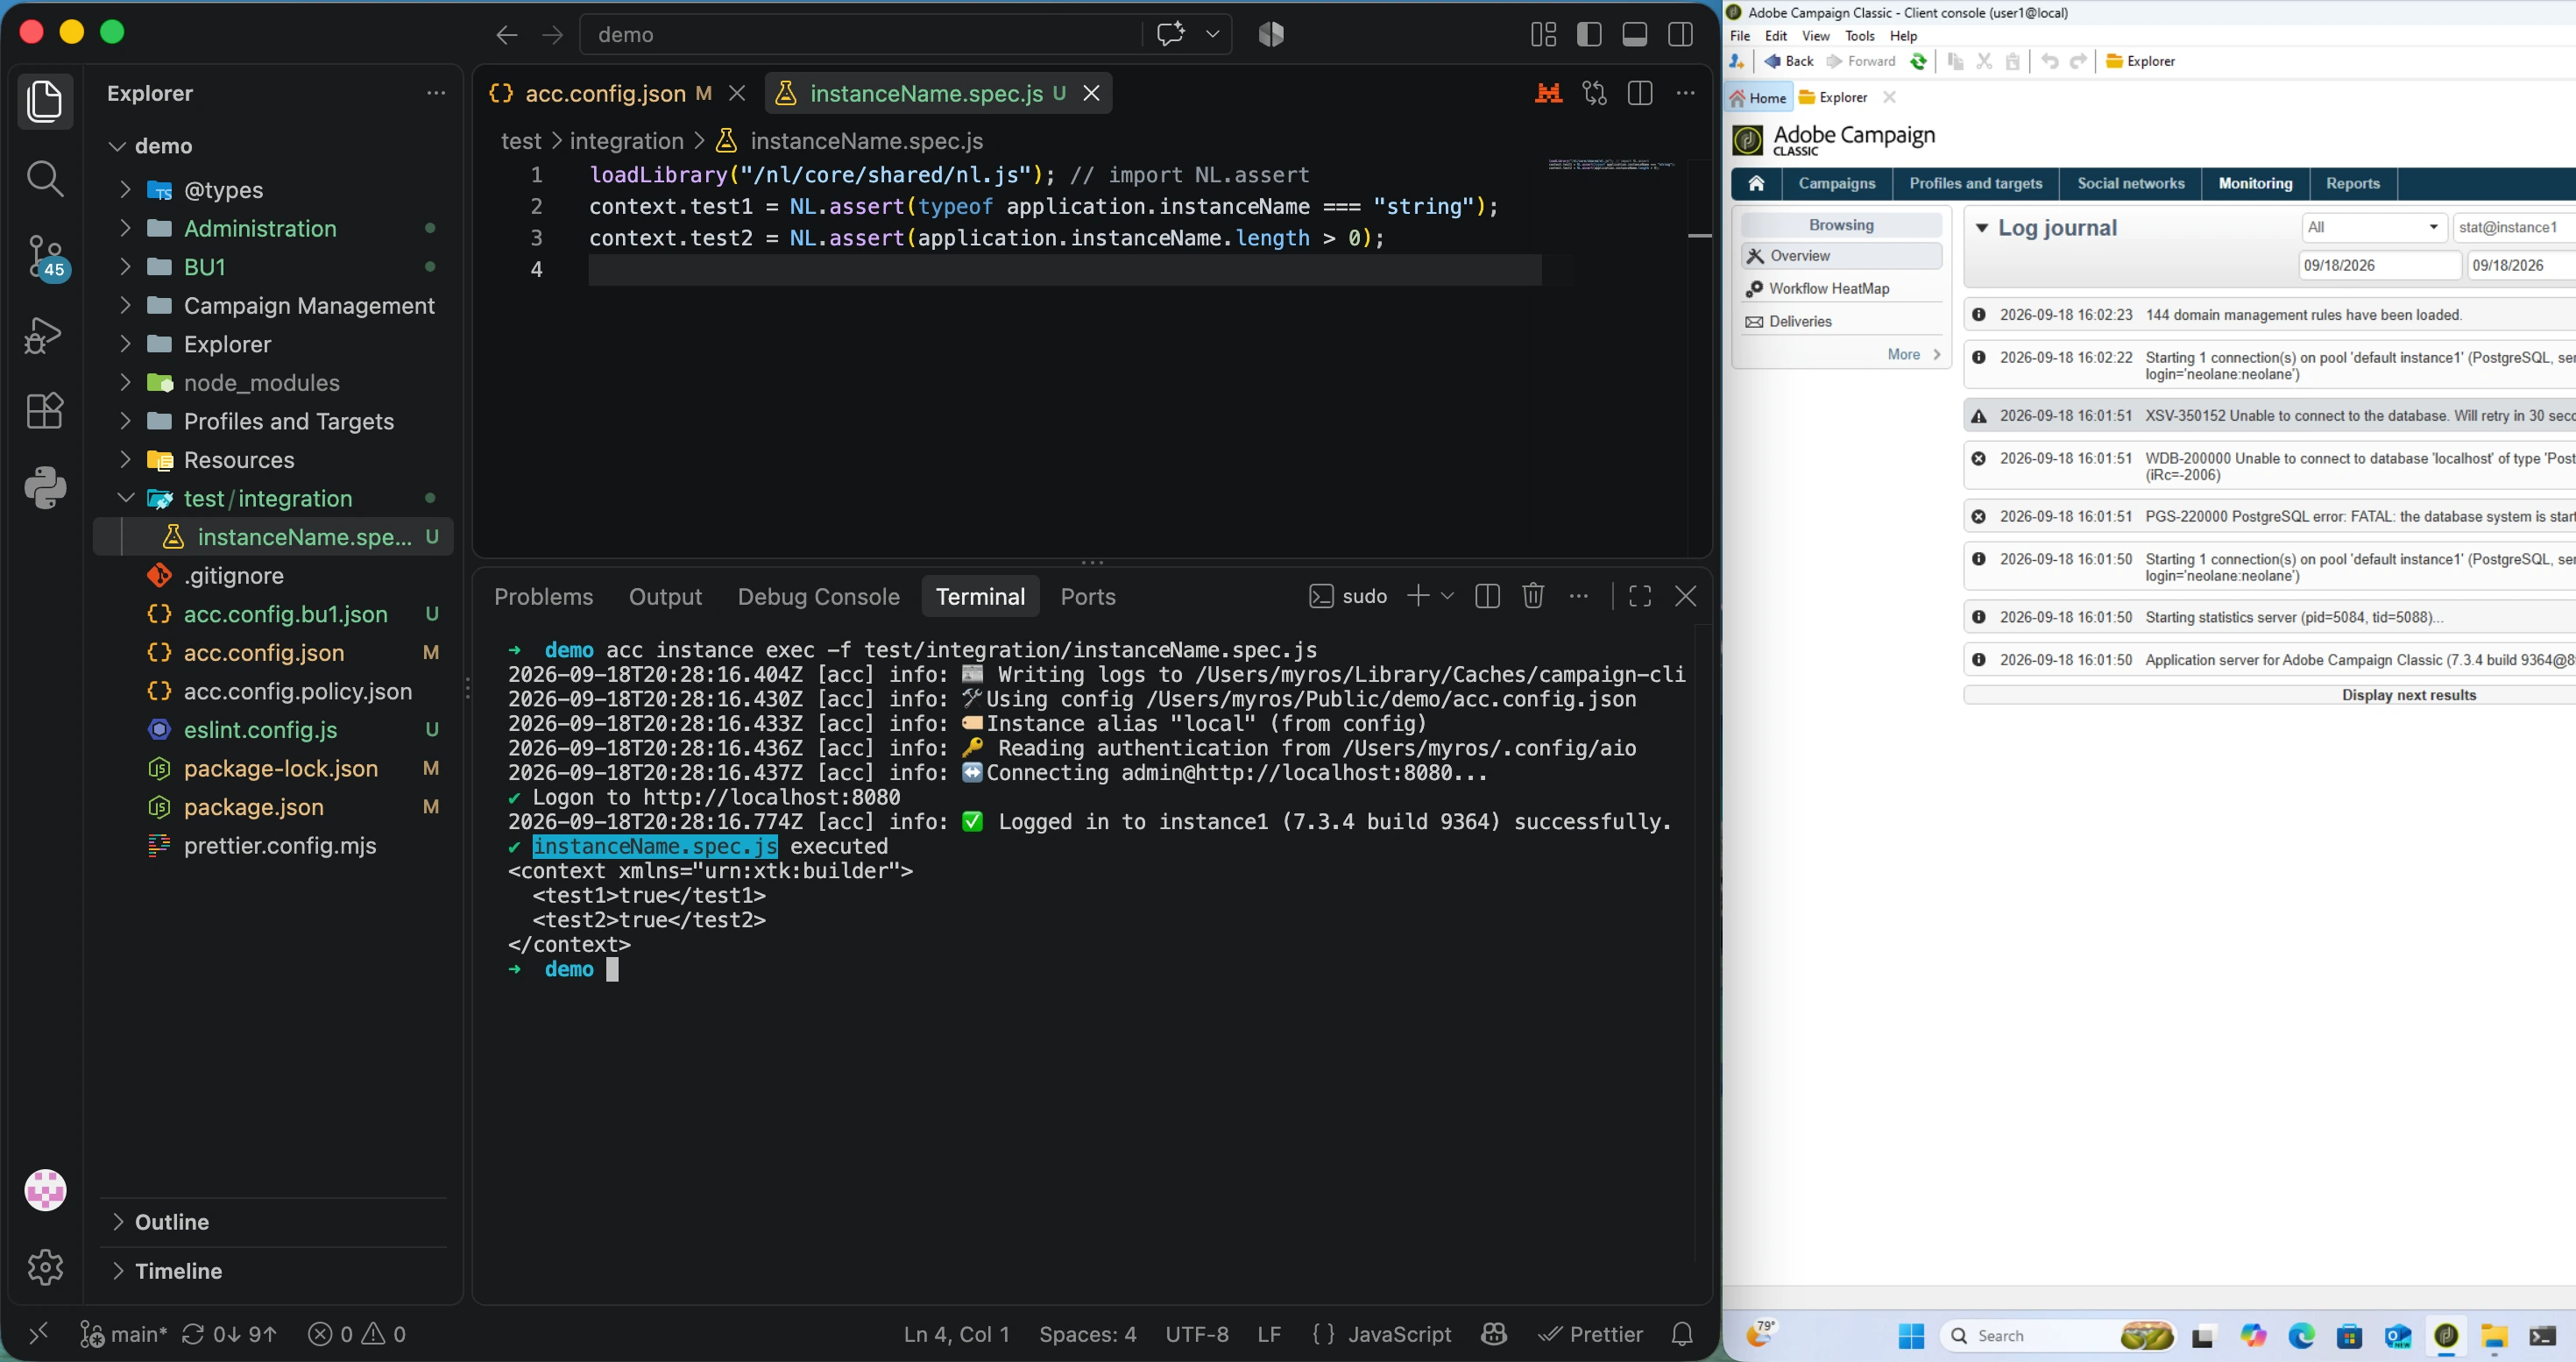The height and width of the screenshot is (1362, 2576).
Task: Click the main* git branch status item
Action: point(124,1334)
